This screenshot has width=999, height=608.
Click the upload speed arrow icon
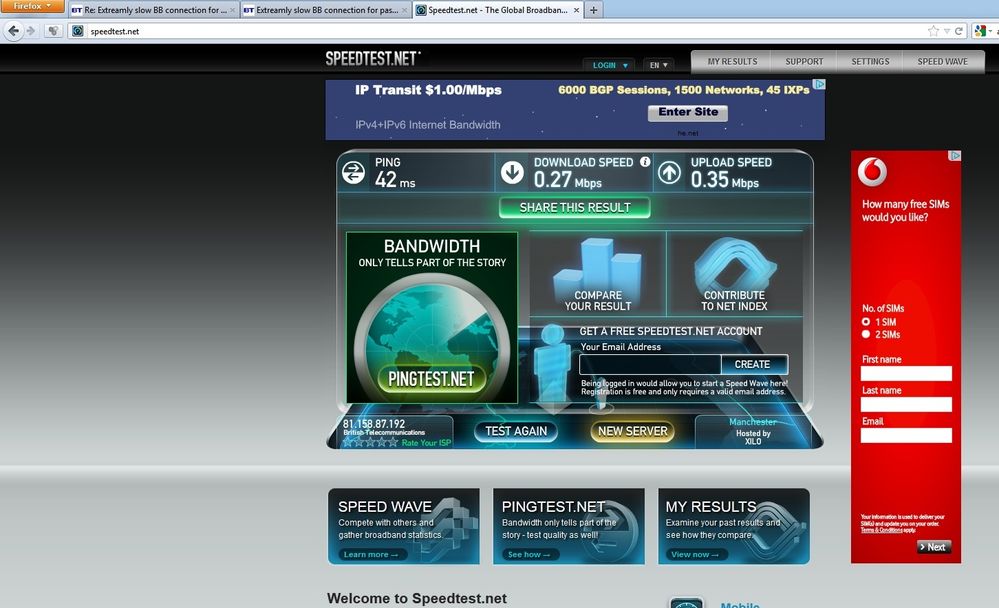669,172
